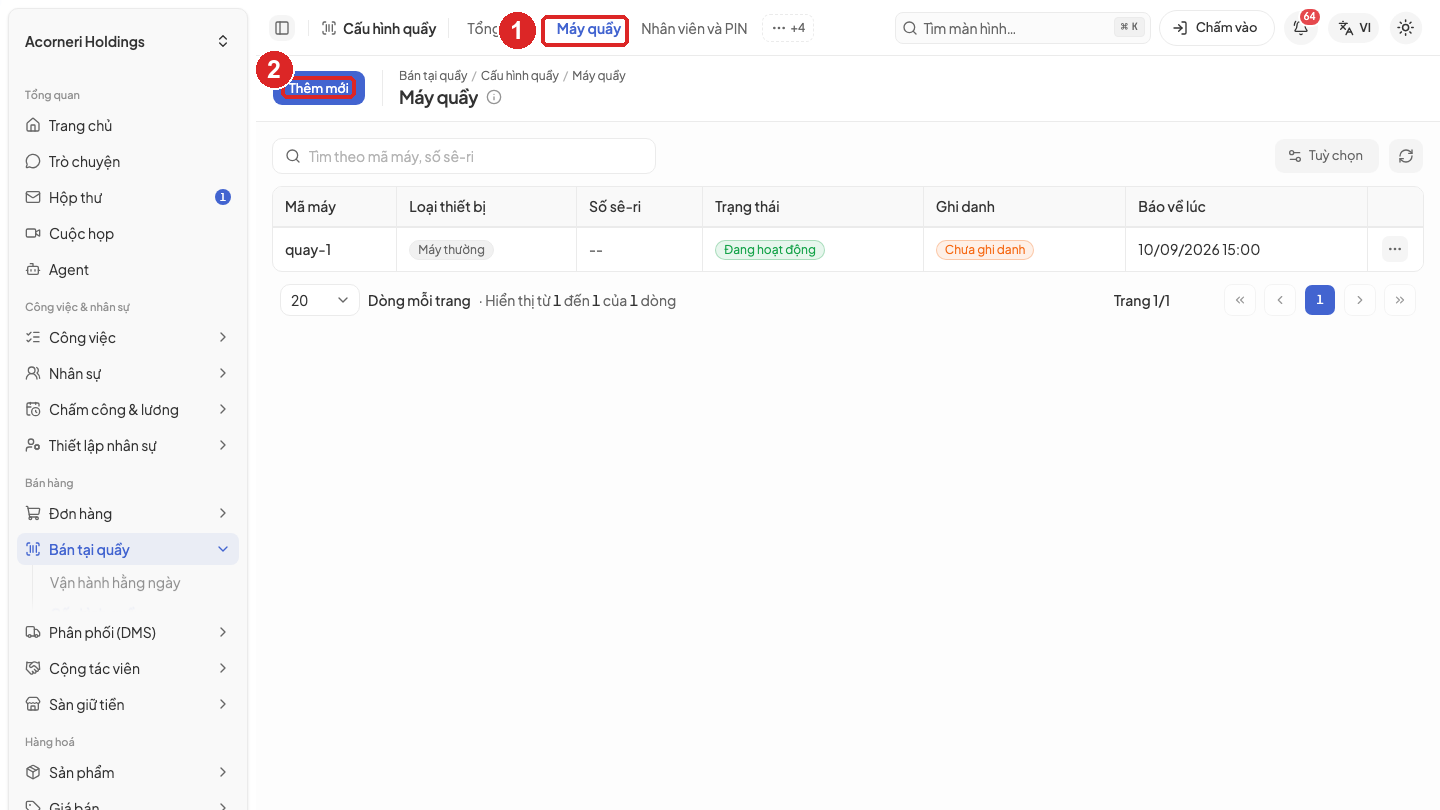
Task: Expand Phân phối (DMS) menu
Action: pyautogui.click(x=128, y=633)
